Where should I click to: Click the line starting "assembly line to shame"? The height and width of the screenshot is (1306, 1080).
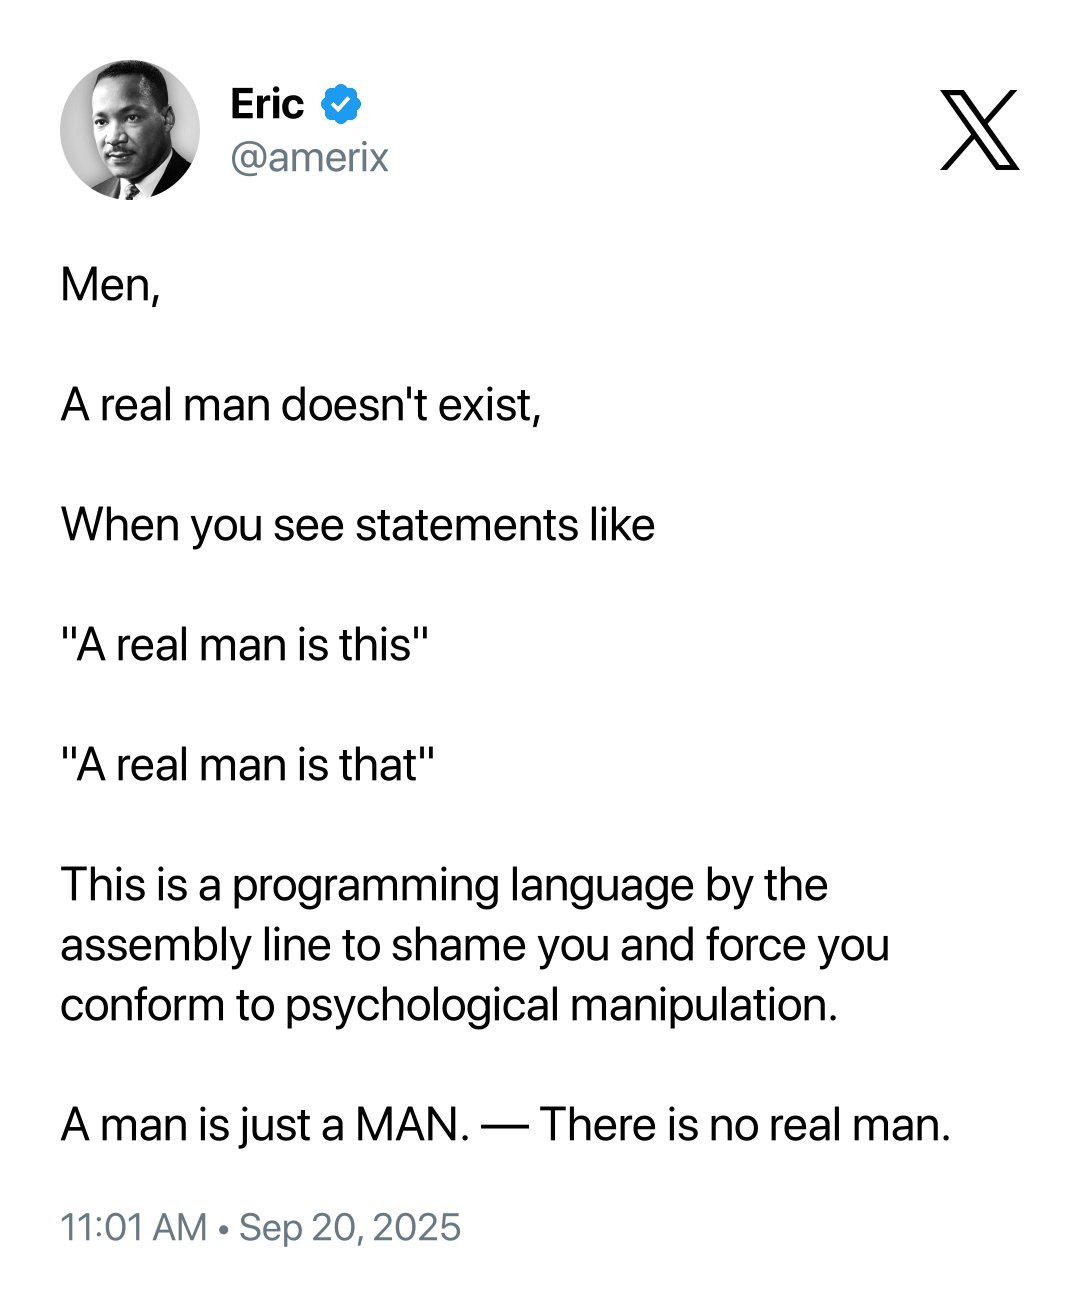point(474,945)
